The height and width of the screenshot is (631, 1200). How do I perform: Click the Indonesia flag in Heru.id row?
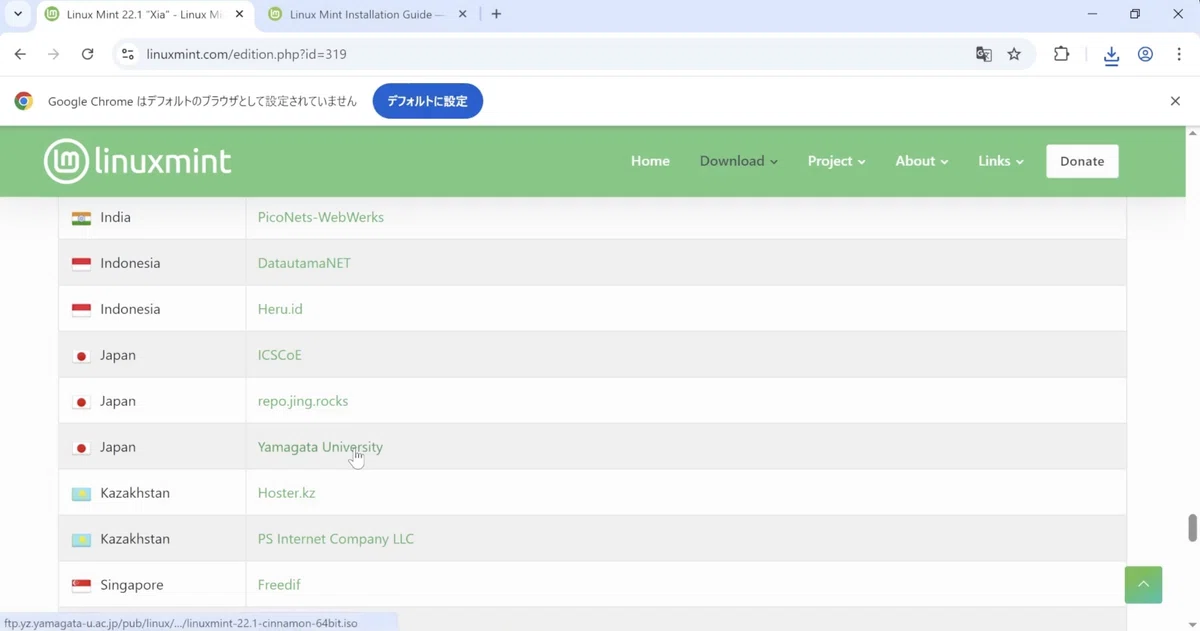tap(81, 310)
